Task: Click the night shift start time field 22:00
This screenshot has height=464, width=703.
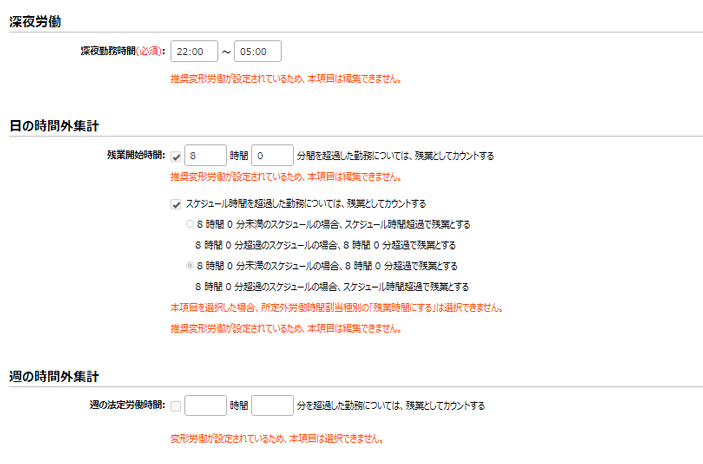Action: pyautogui.click(x=194, y=51)
